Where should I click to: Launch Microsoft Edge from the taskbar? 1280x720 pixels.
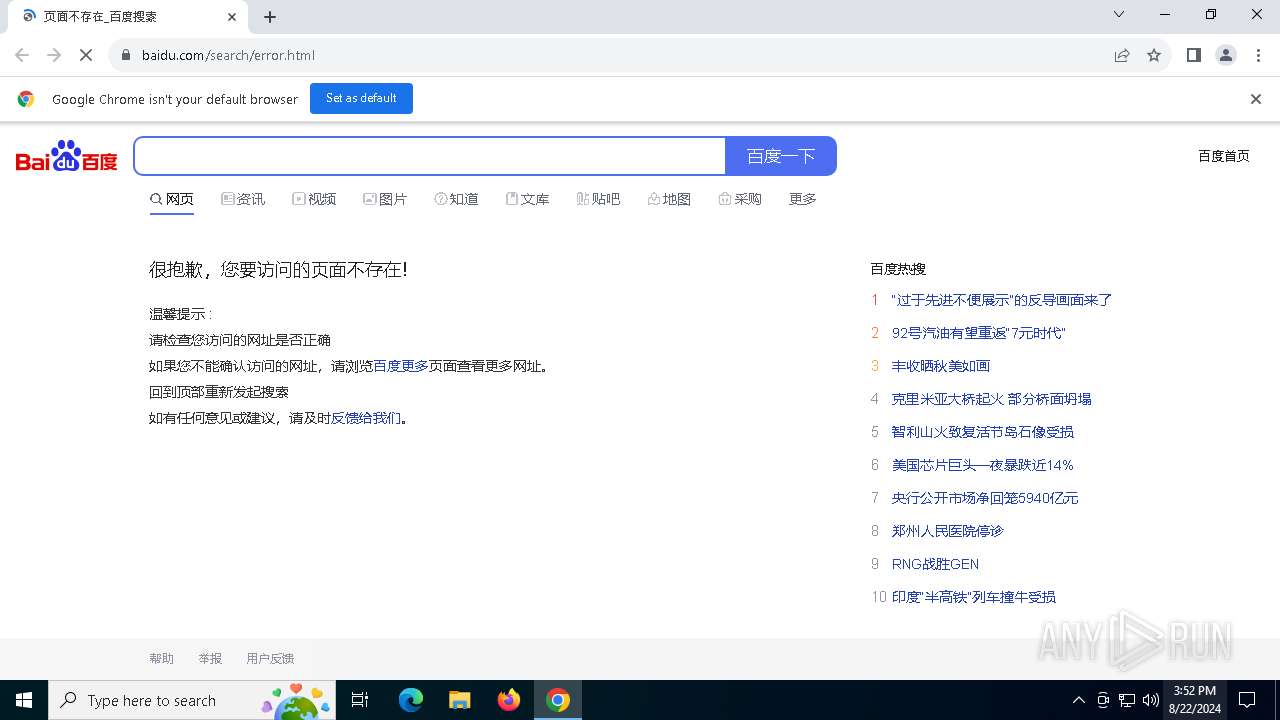[411, 700]
